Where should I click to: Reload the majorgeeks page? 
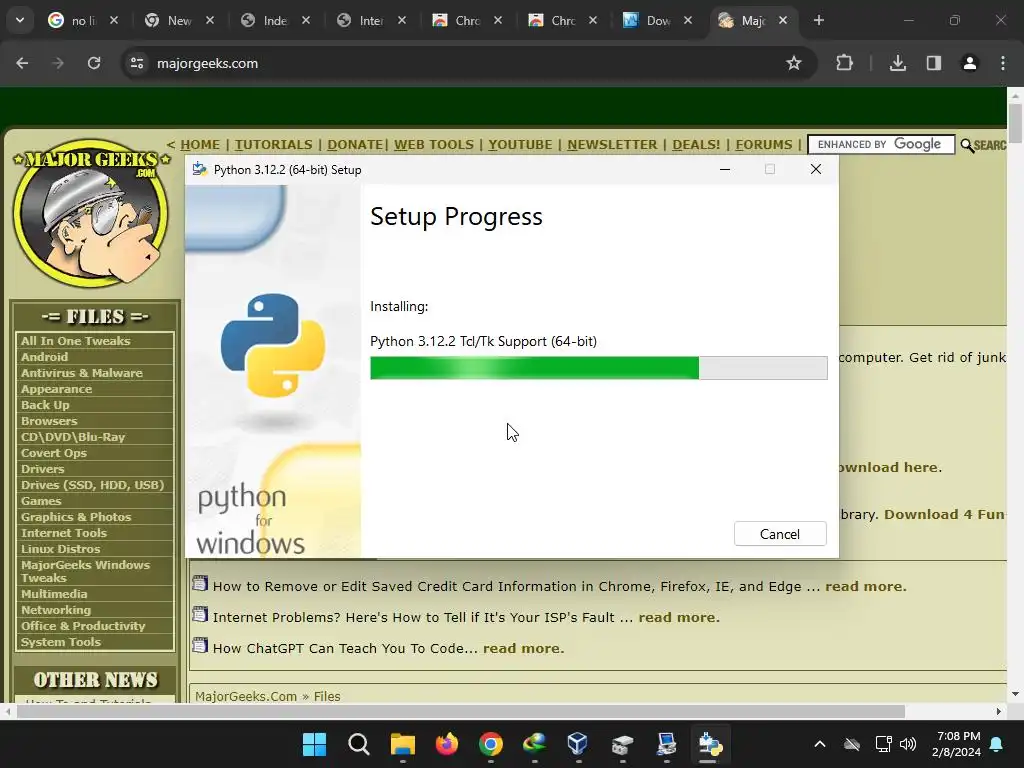coord(94,63)
